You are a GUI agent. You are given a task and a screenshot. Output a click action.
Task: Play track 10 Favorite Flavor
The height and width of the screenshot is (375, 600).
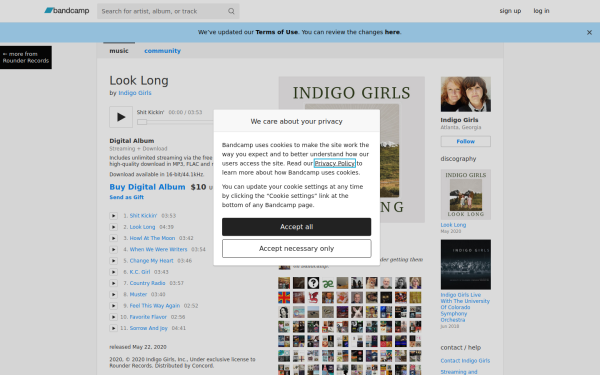pyautogui.click(x=114, y=317)
